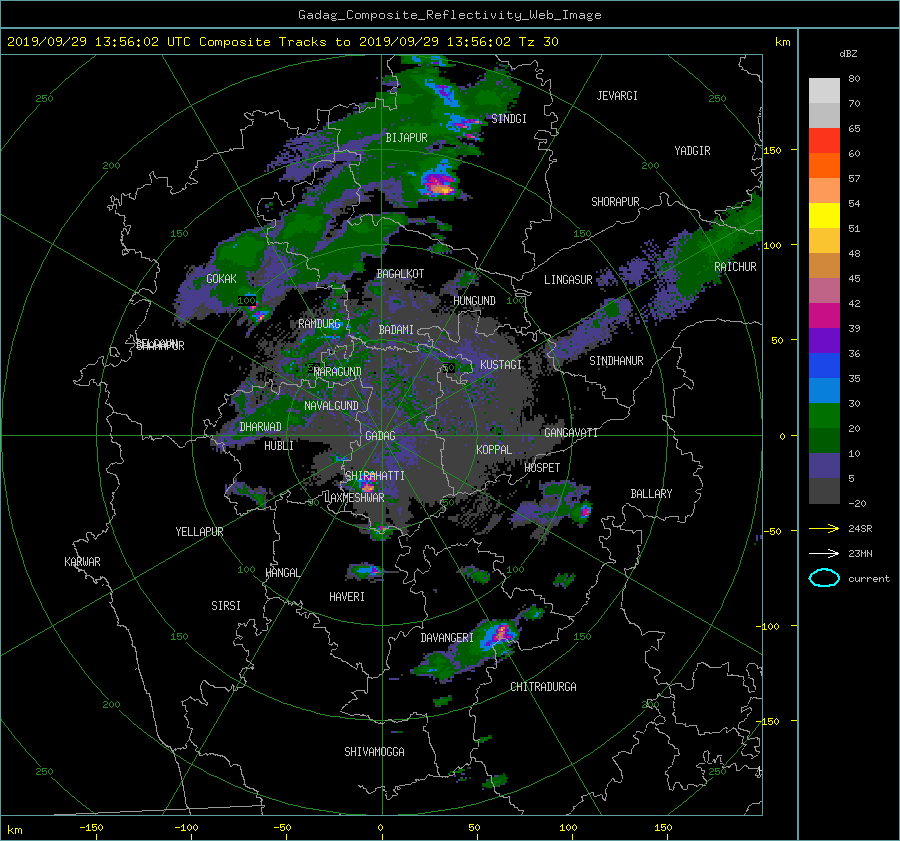Click the storm cell near Ballary

(x=584, y=510)
